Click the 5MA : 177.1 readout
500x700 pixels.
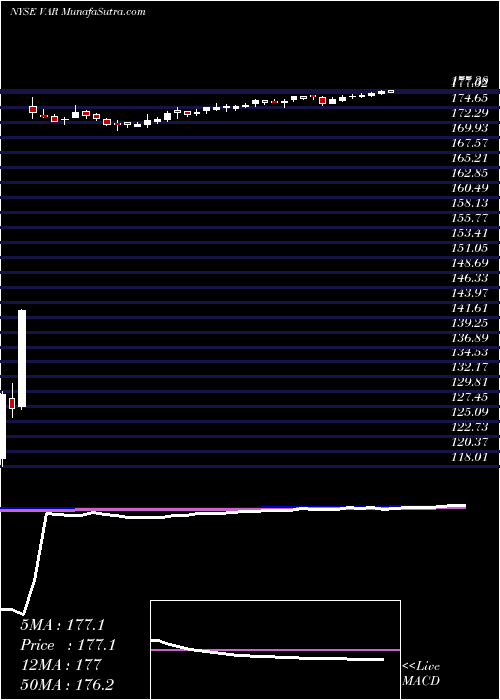[62, 625]
